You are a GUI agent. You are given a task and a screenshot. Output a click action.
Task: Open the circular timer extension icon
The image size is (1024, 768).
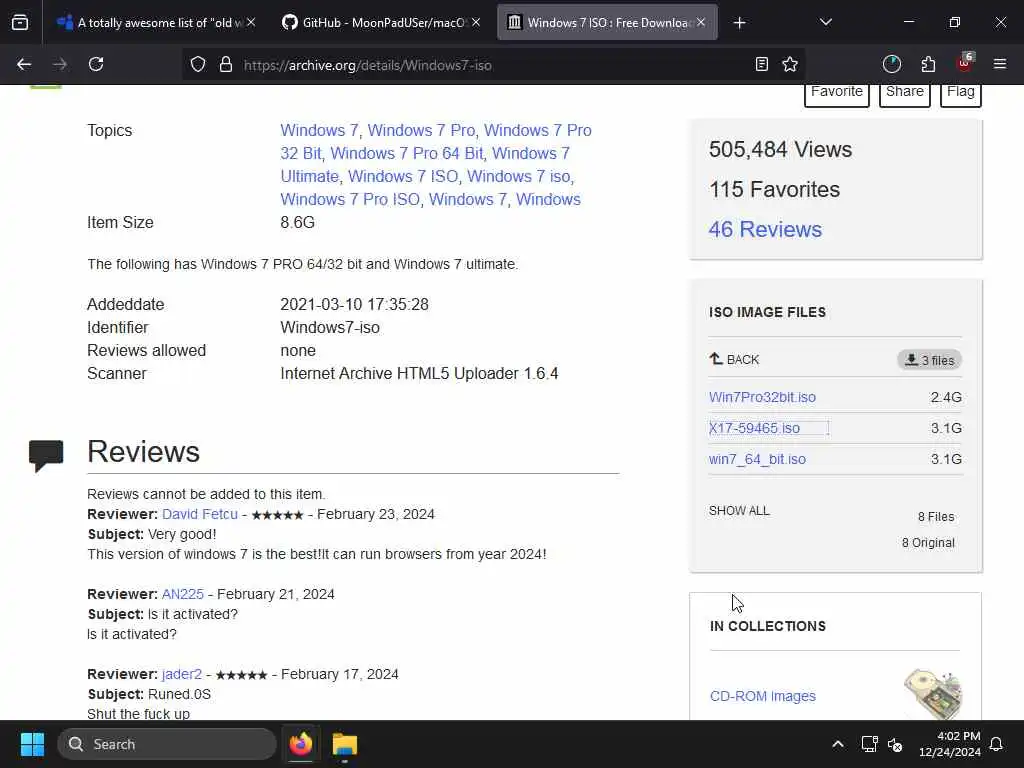point(891,64)
